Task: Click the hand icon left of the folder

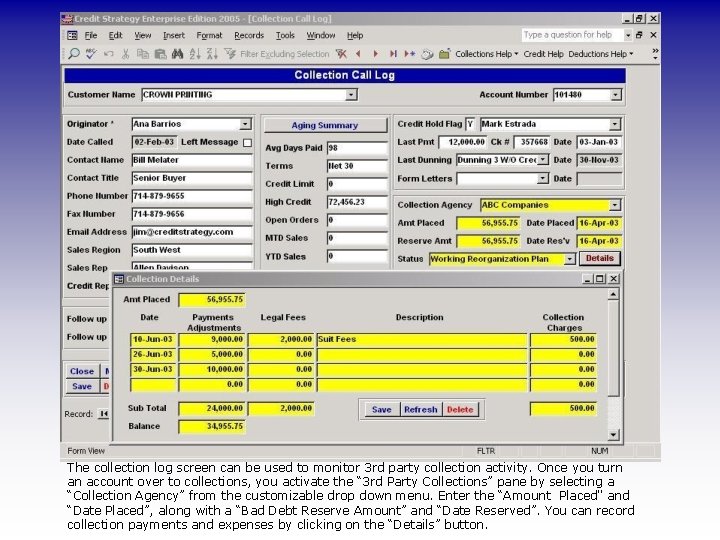Action: (427, 55)
